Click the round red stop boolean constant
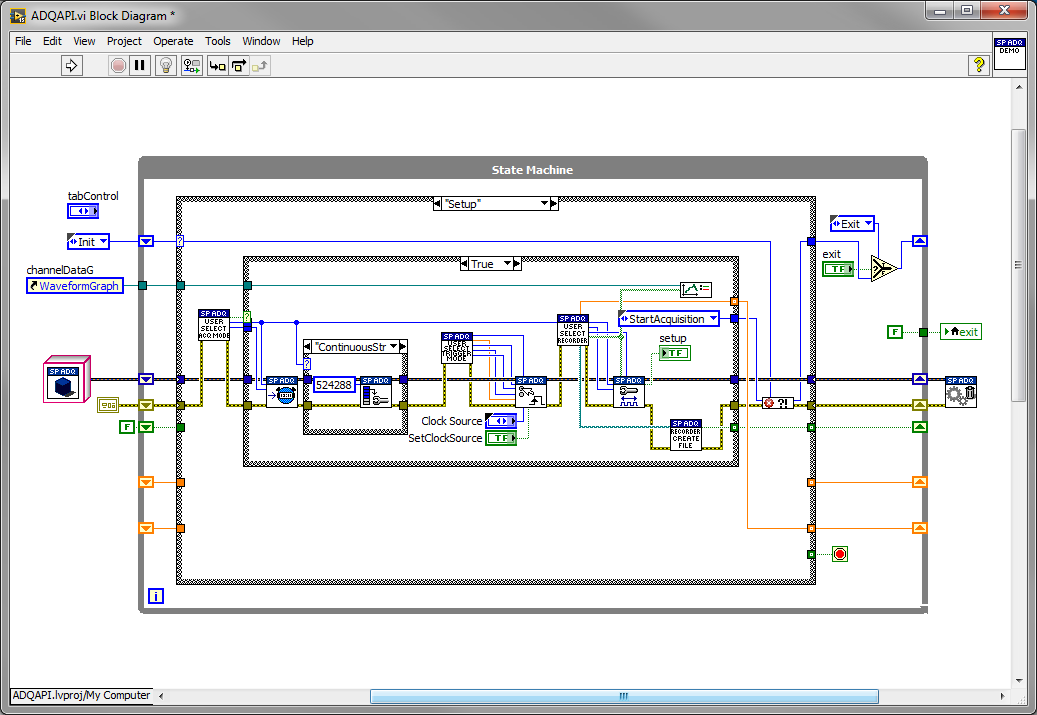This screenshot has width=1037, height=715. [839, 553]
